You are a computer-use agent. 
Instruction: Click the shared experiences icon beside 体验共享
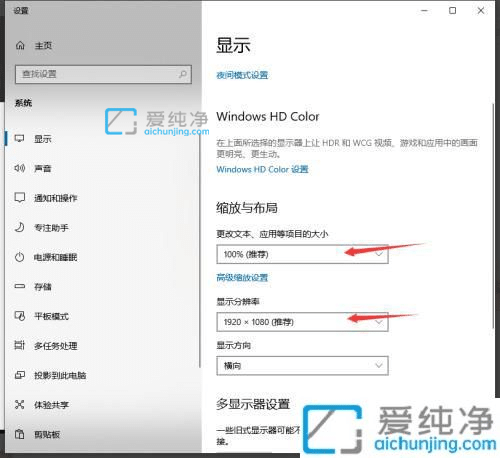tap(19, 405)
